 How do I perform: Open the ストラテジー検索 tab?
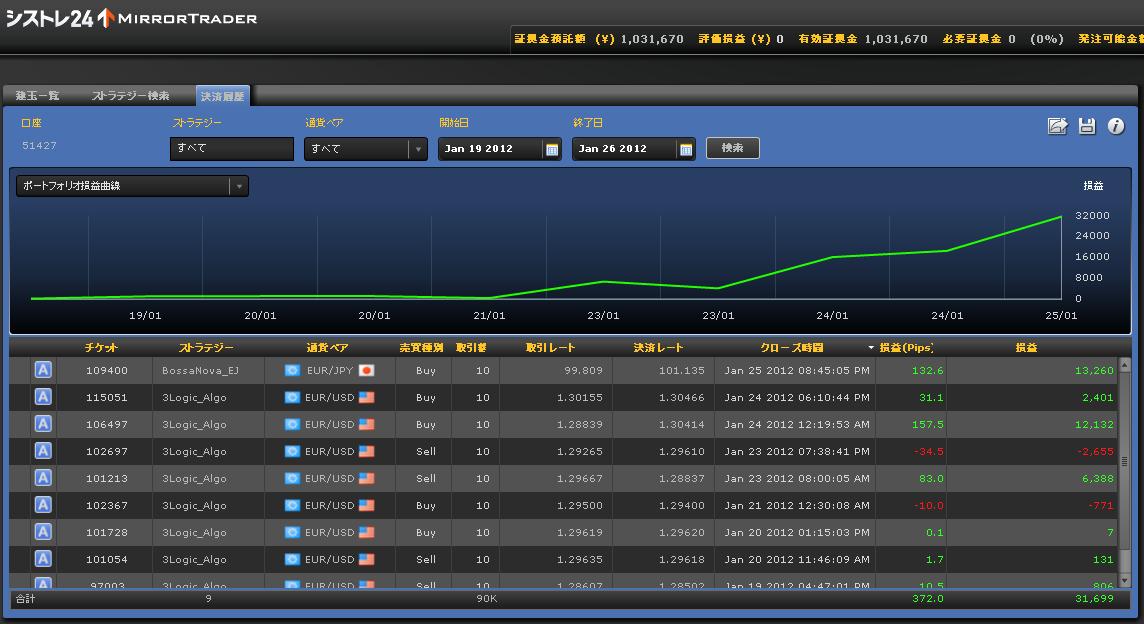pos(130,96)
